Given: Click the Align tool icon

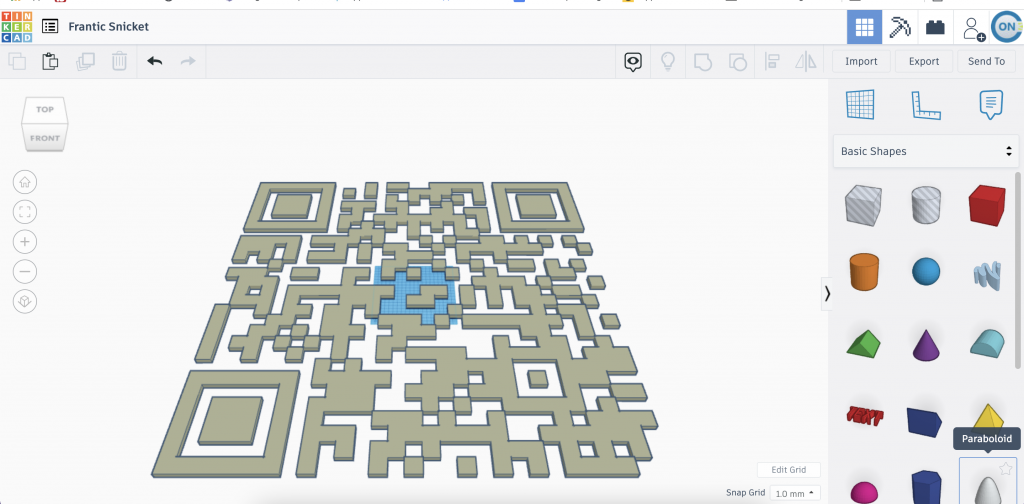Looking at the screenshot, I should coord(772,61).
